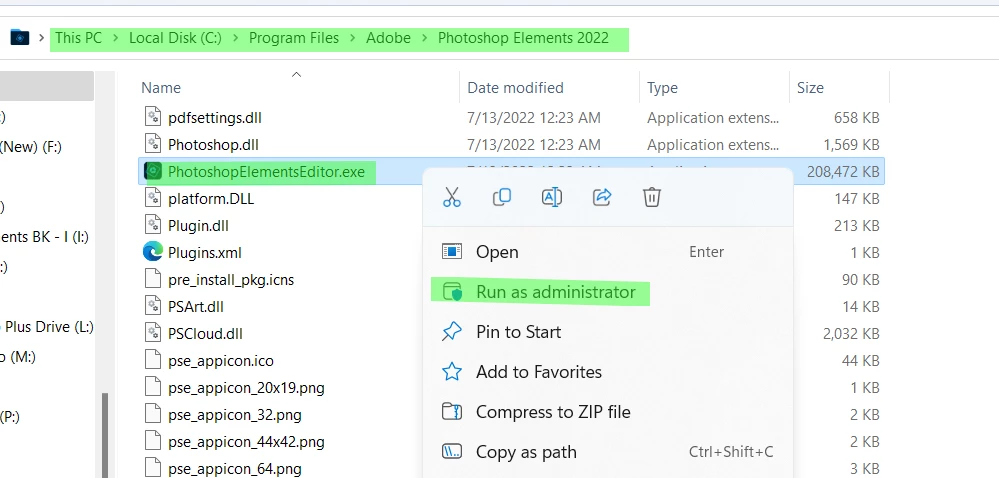Click Photoshop Elements 2022 breadcrumb

[523, 38]
